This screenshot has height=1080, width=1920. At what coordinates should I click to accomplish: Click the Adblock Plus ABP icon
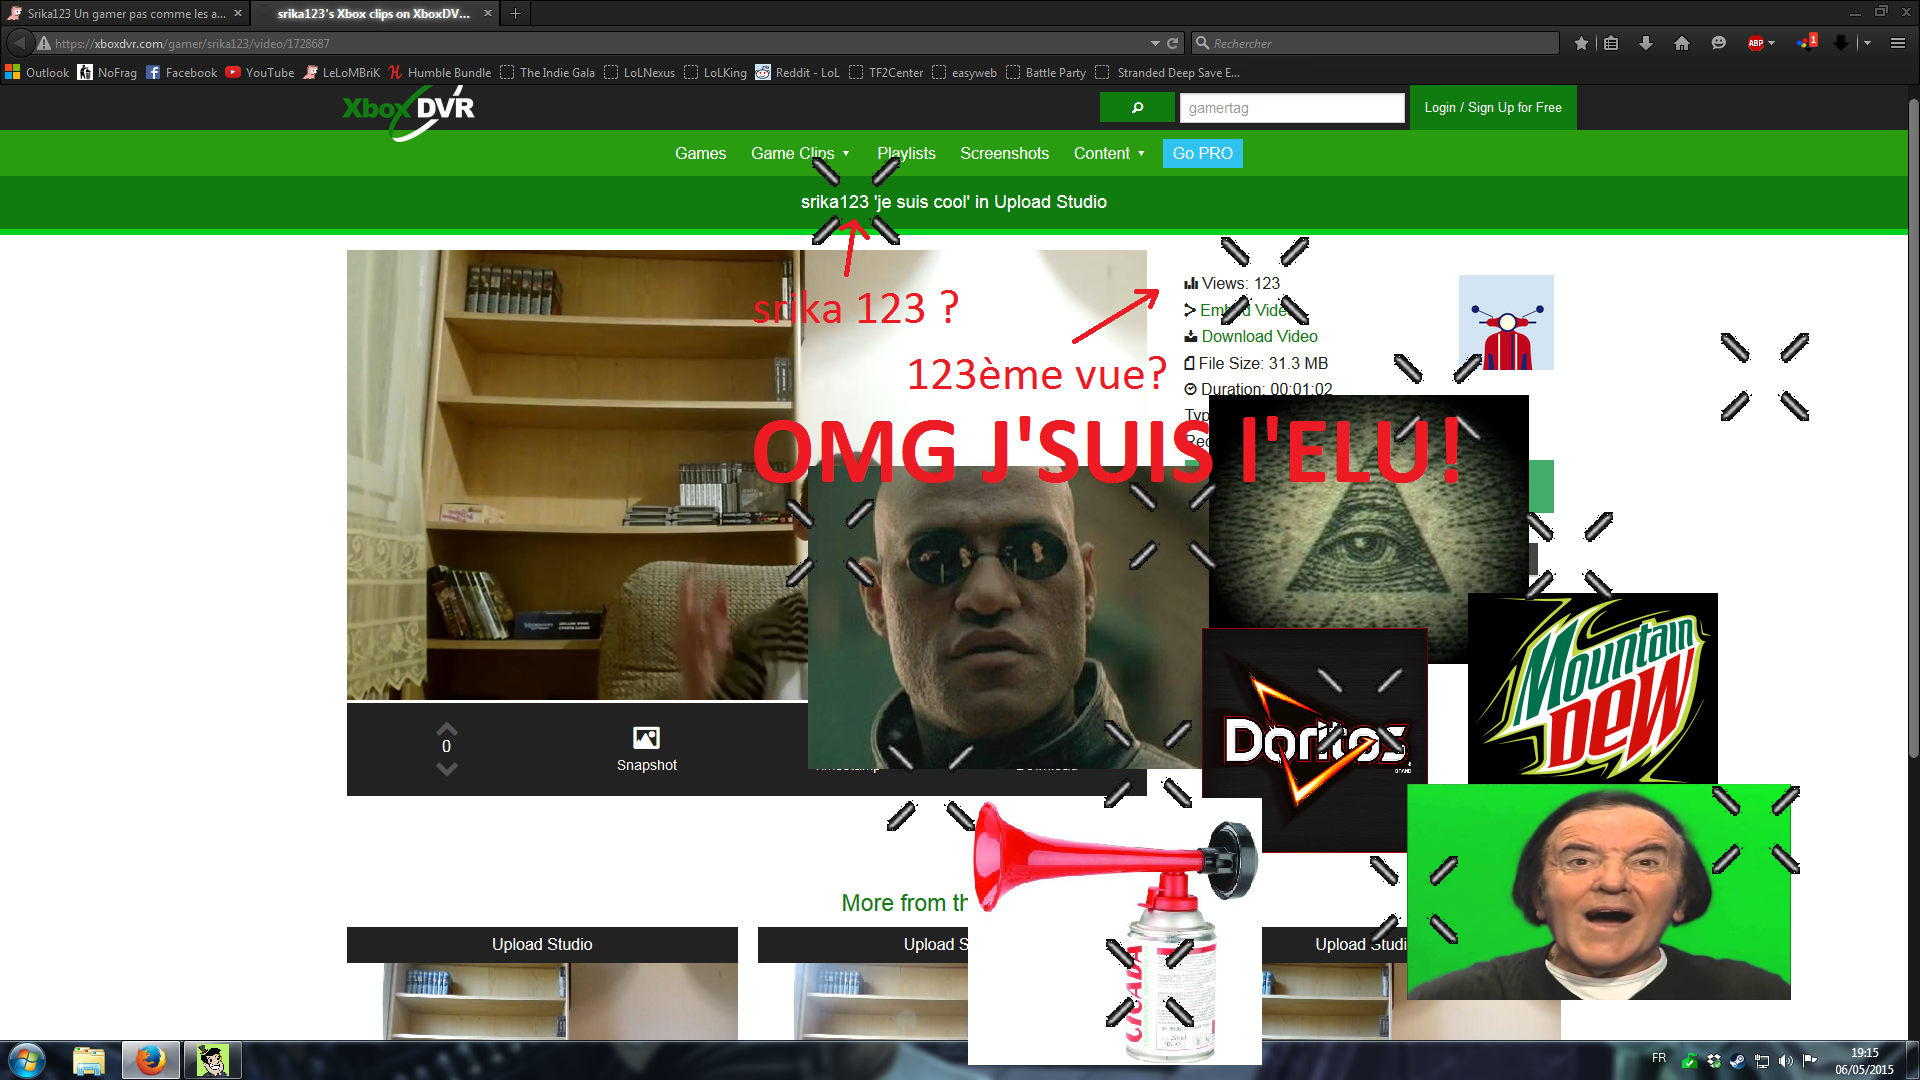tap(1755, 43)
